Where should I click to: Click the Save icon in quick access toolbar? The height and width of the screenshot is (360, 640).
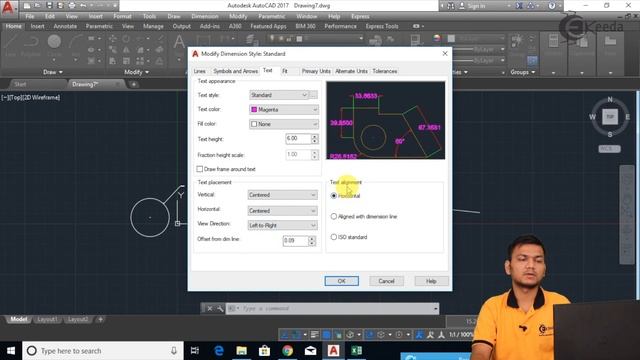(49, 6)
